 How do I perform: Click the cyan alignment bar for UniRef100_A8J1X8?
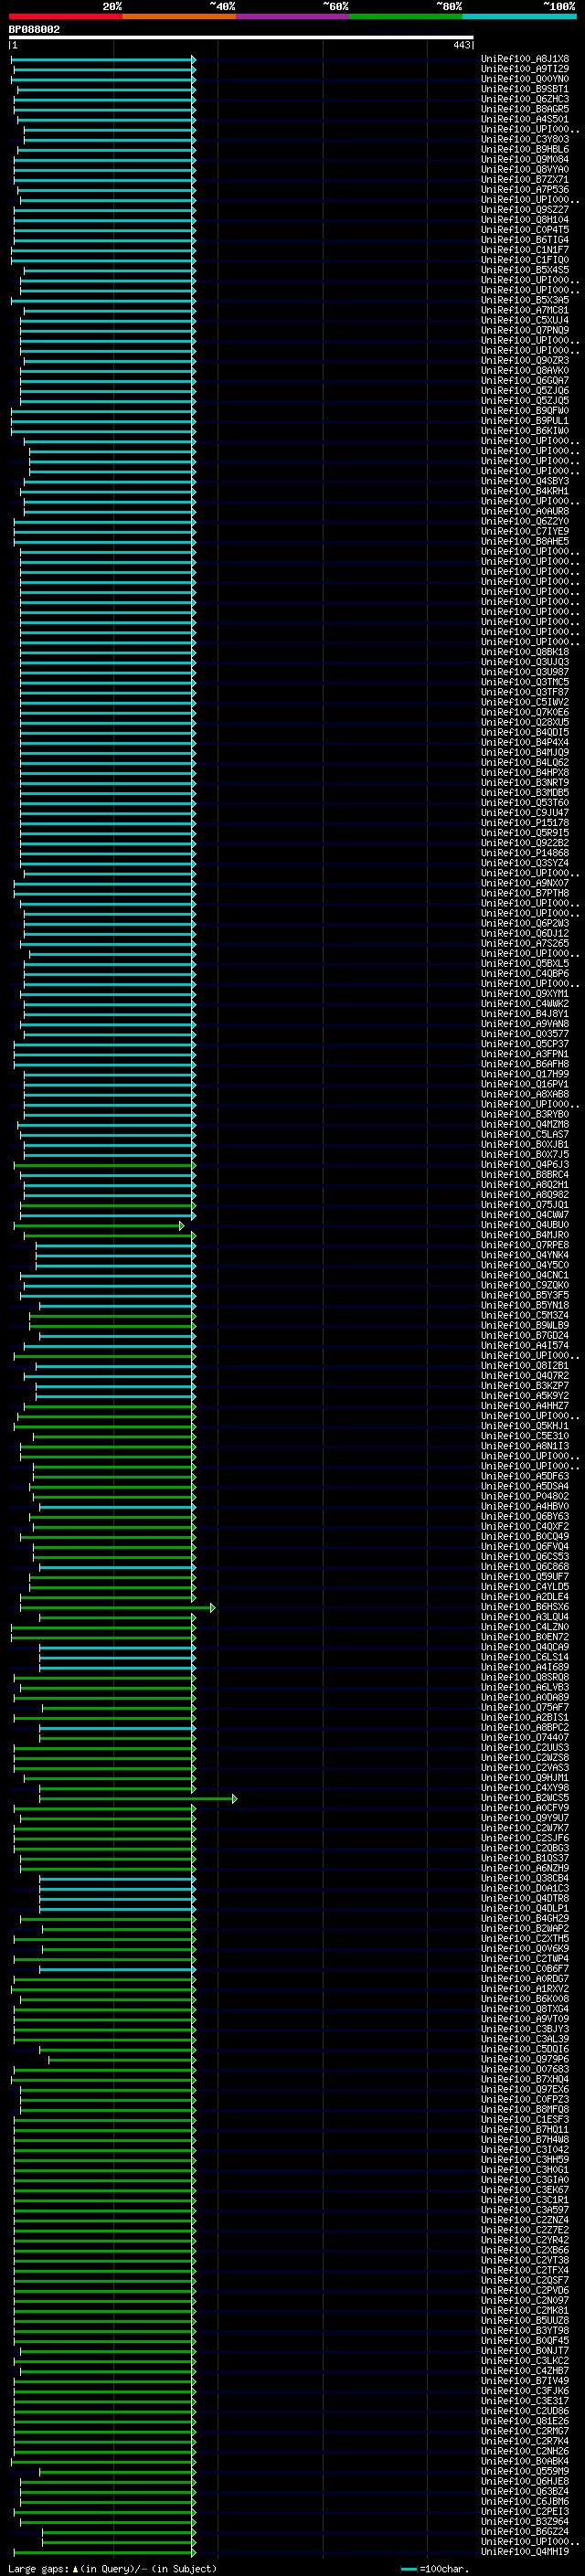[x=103, y=59]
